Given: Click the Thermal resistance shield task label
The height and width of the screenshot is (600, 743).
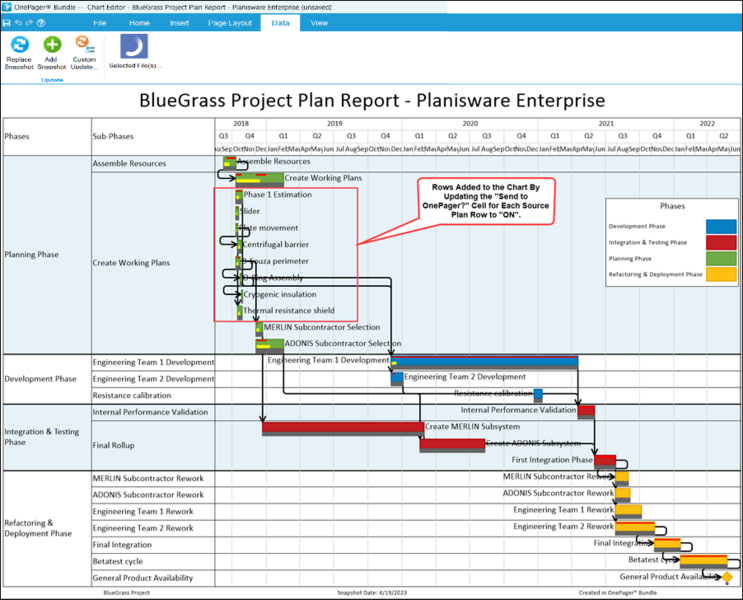Looking at the screenshot, I should pyautogui.click(x=289, y=311).
